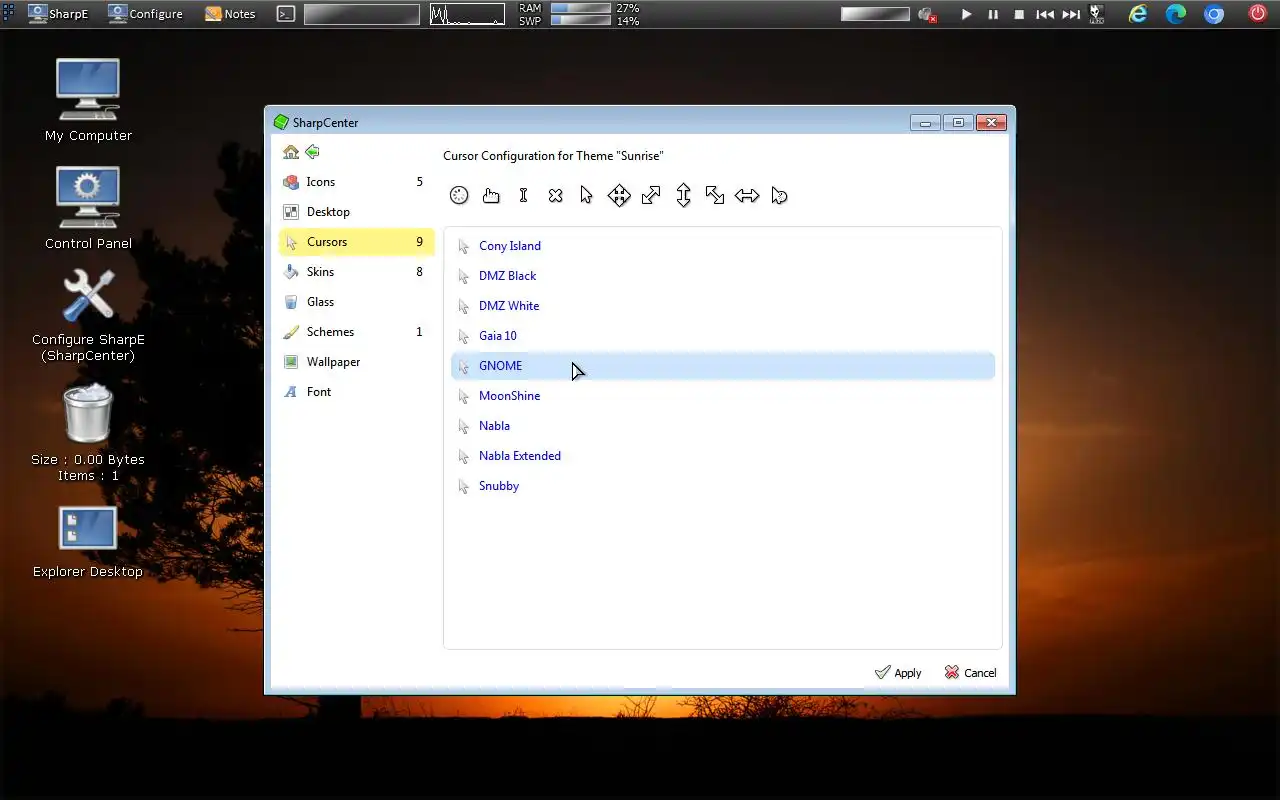Open the SharpE menu in the top bar

58,14
